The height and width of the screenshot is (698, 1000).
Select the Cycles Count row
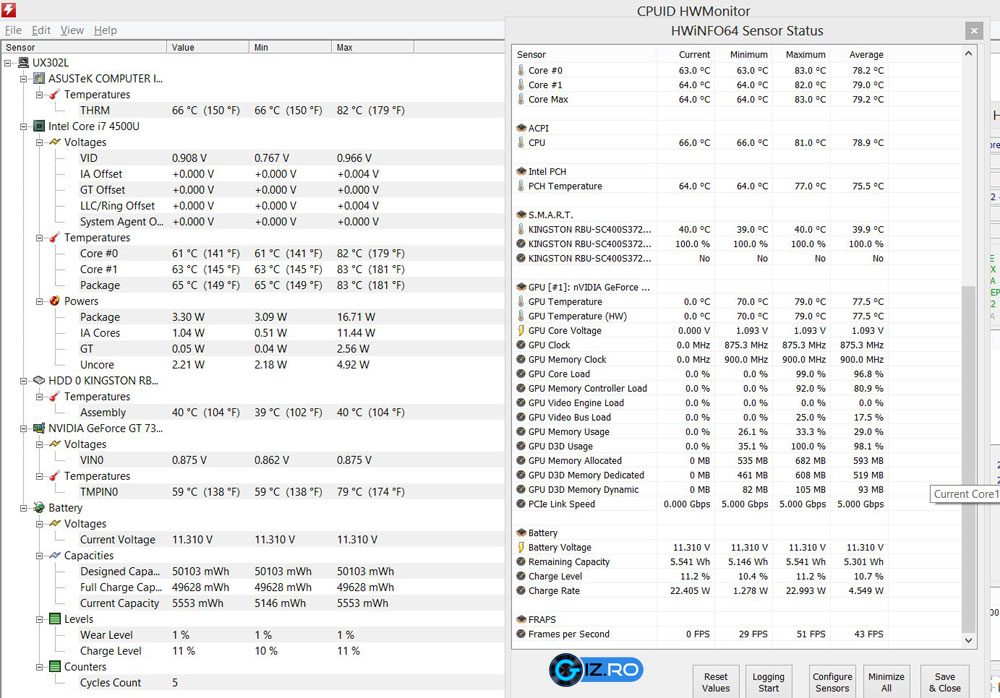[253, 683]
